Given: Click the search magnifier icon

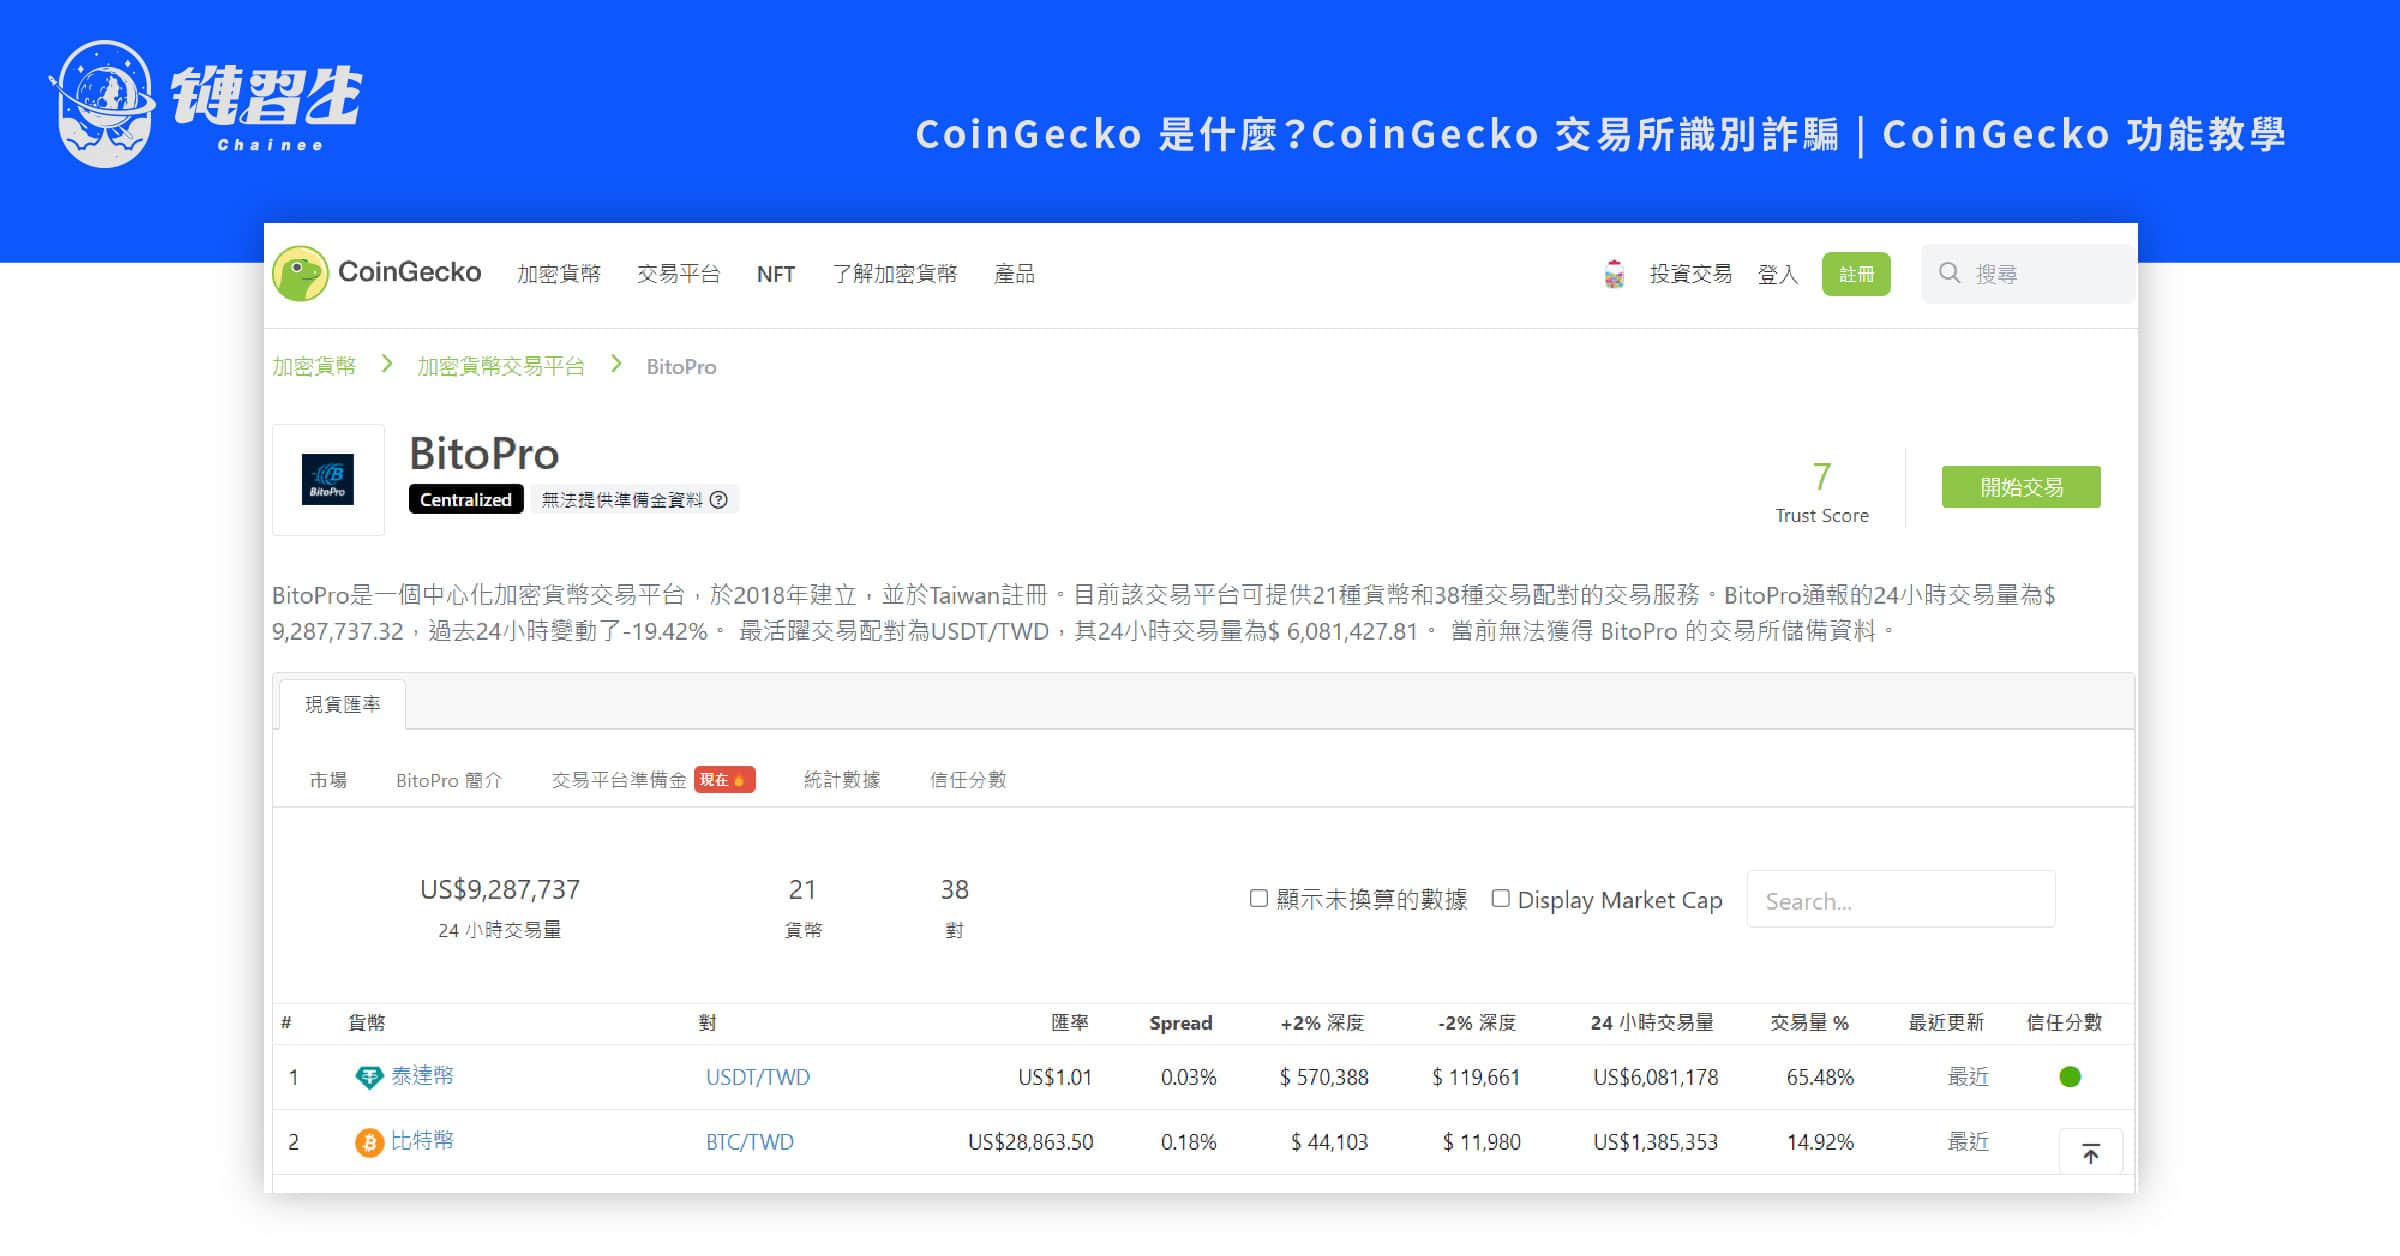Looking at the screenshot, I should pyautogui.click(x=1949, y=273).
